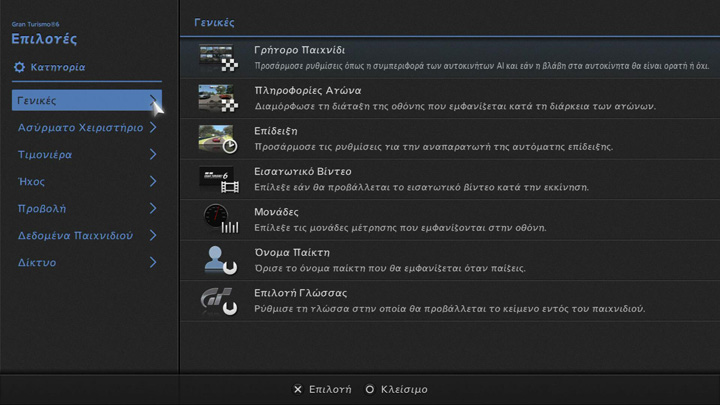Open the Προβολή category
This screenshot has height=405, width=720.
point(42,209)
